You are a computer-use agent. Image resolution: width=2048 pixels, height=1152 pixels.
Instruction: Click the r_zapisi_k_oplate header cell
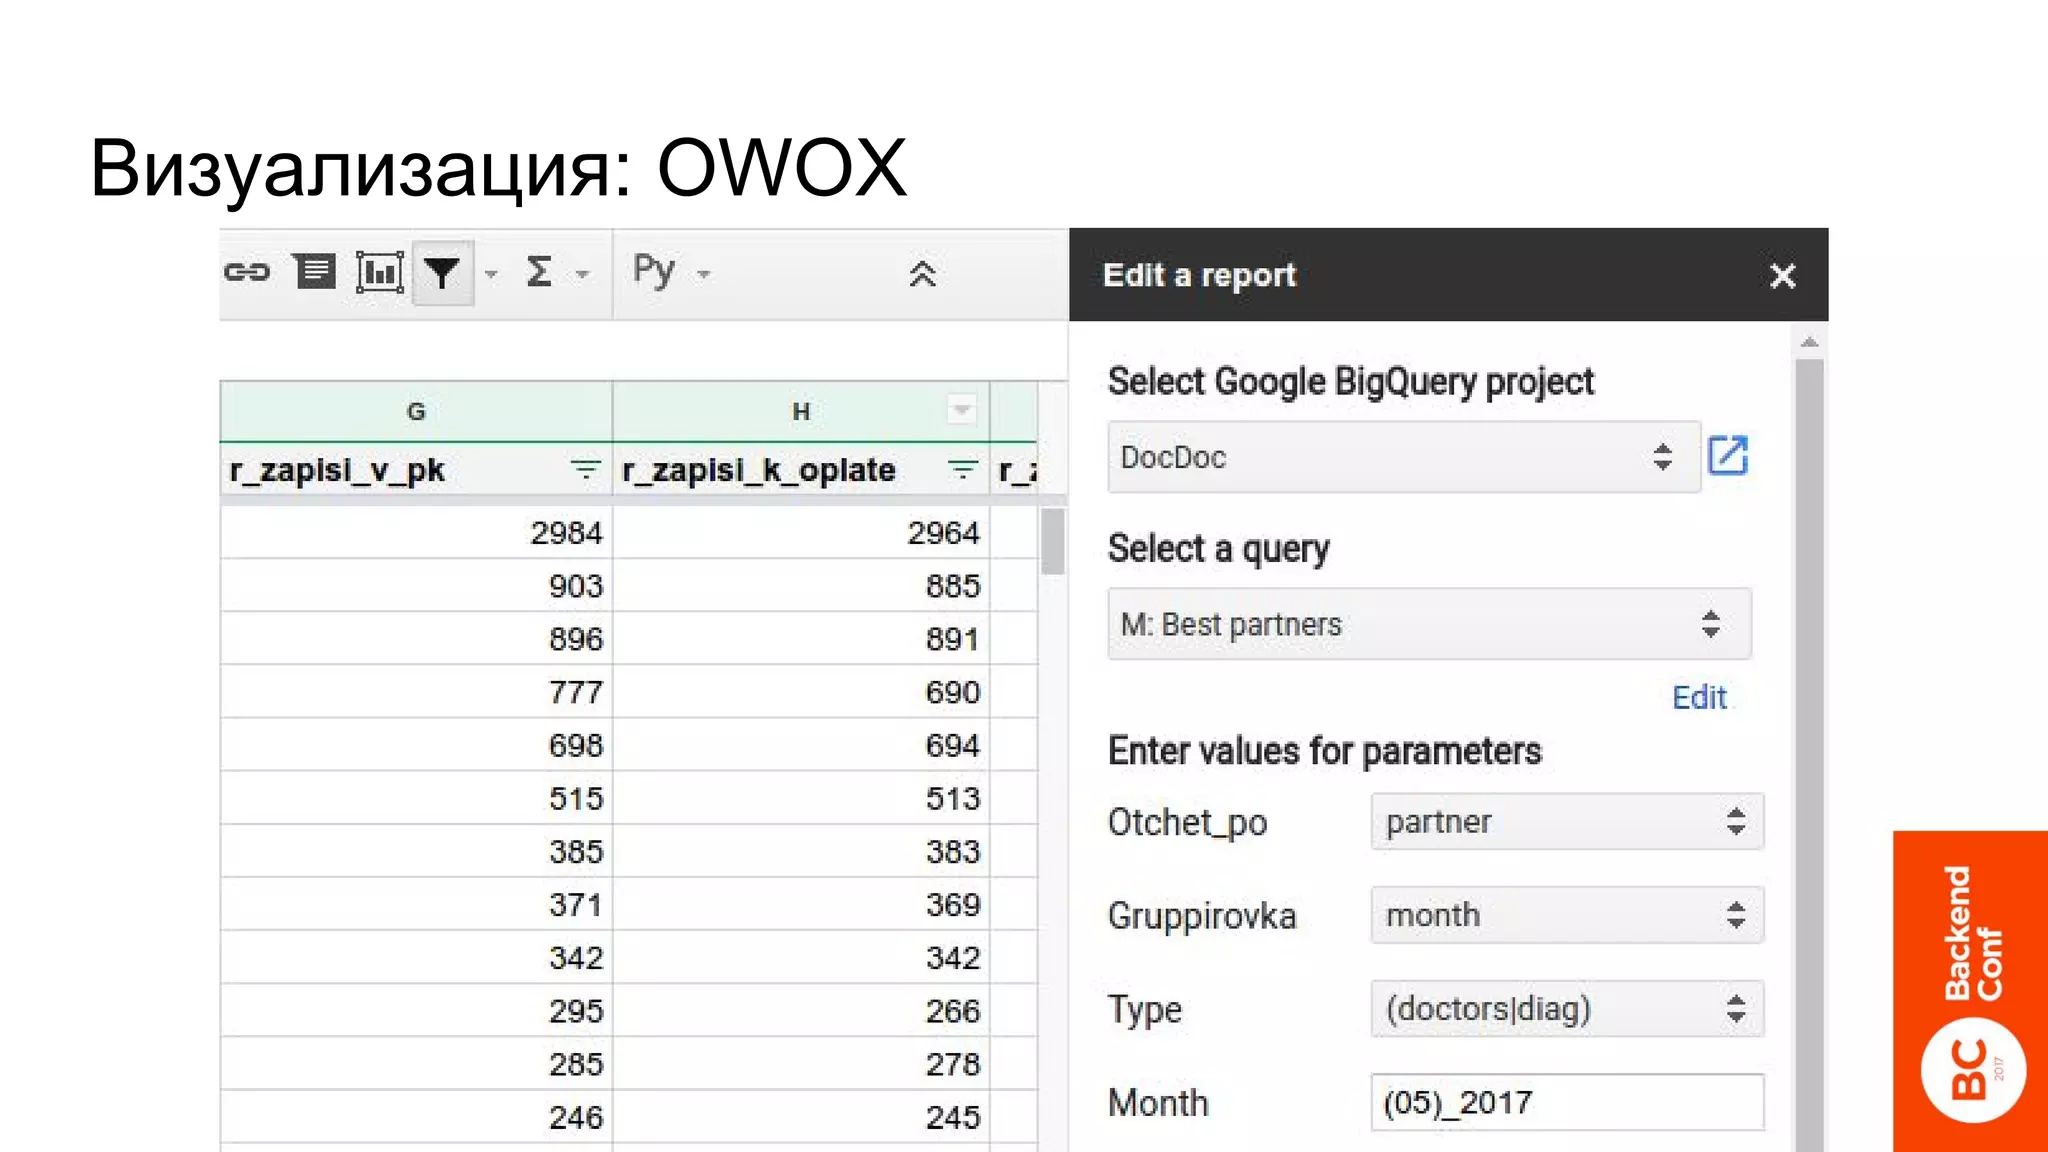(801, 469)
